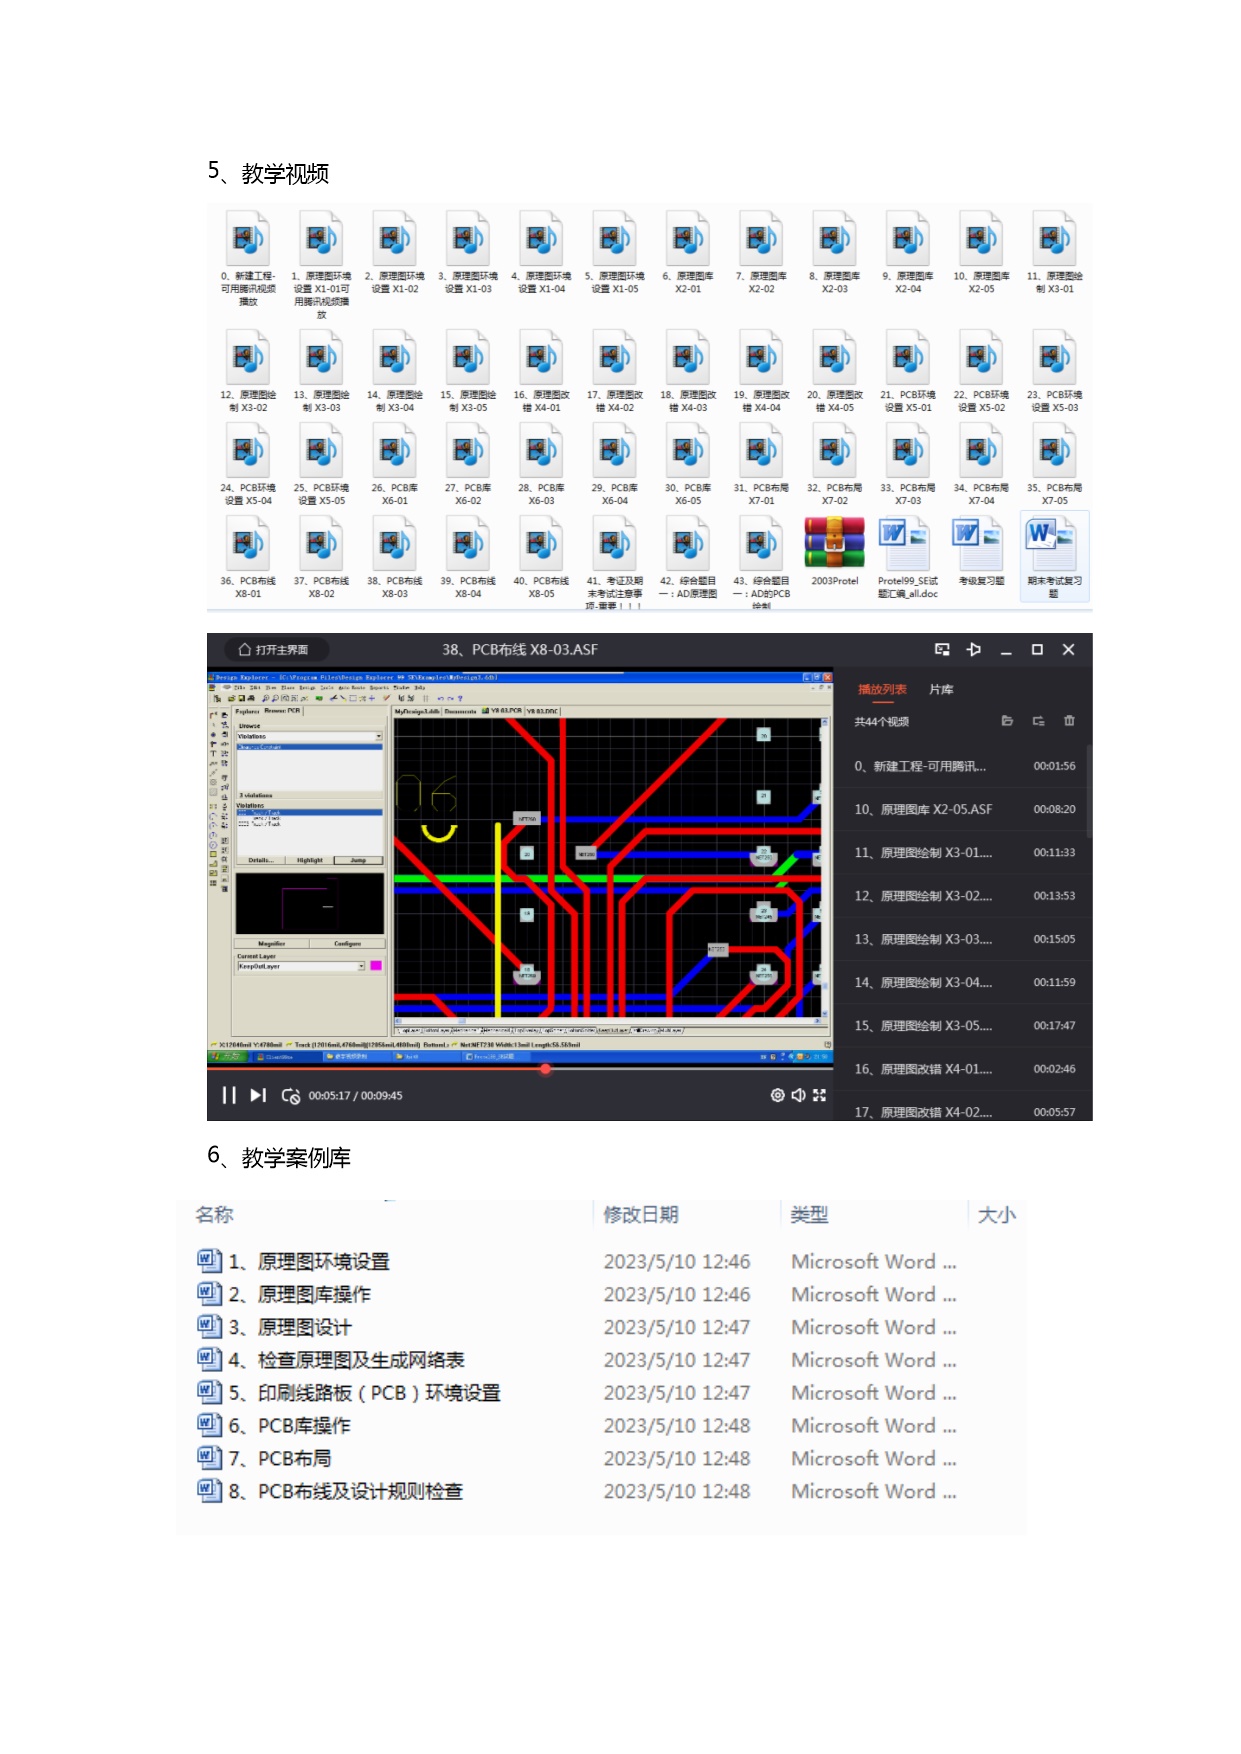Toggle mute with the speaker icon
Viewport: 1241px width, 1754px height.
tap(798, 1095)
